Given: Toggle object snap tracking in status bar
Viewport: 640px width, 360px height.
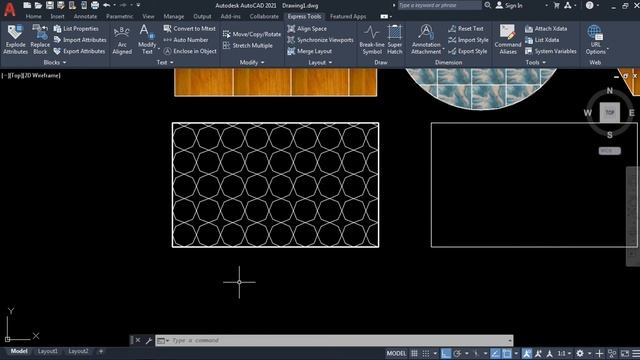Looking at the screenshot, I should click(495, 353).
